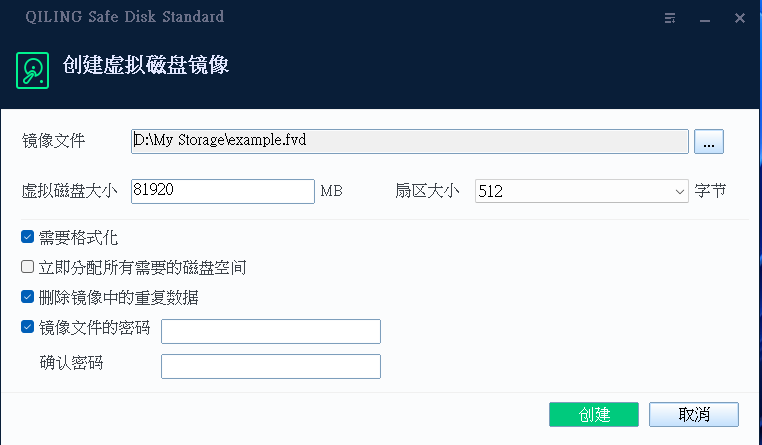The height and width of the screenshot is (445, 762).
Task: Uncheck 删除镜像中的重复数据 option
Action: (x=28, y=297)
